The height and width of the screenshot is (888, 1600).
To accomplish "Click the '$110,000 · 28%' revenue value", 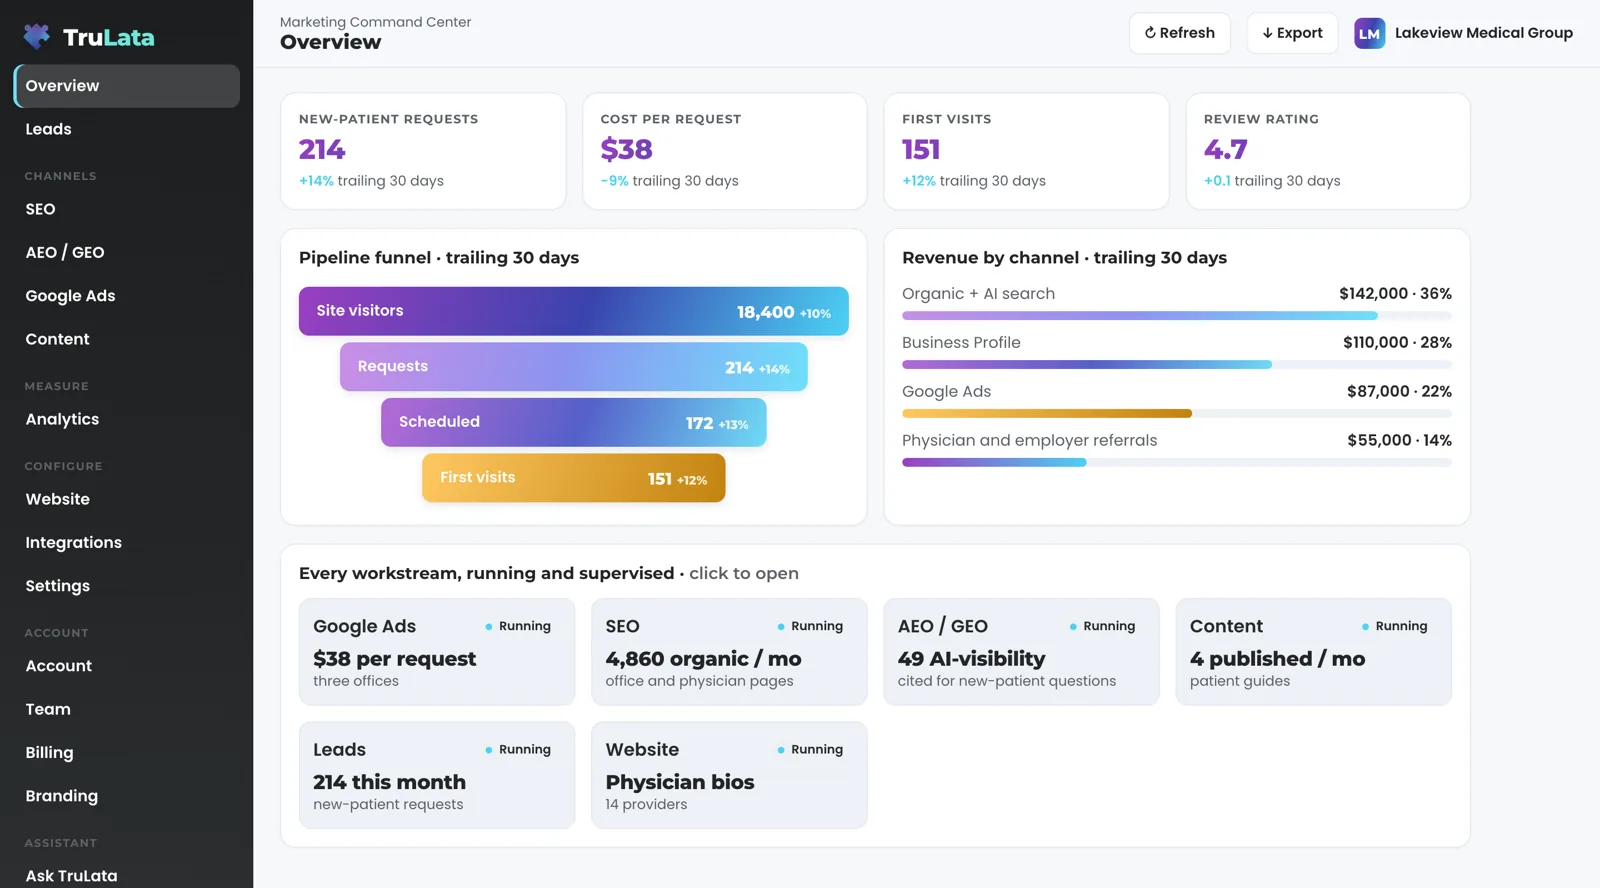I will [1397, 342].
